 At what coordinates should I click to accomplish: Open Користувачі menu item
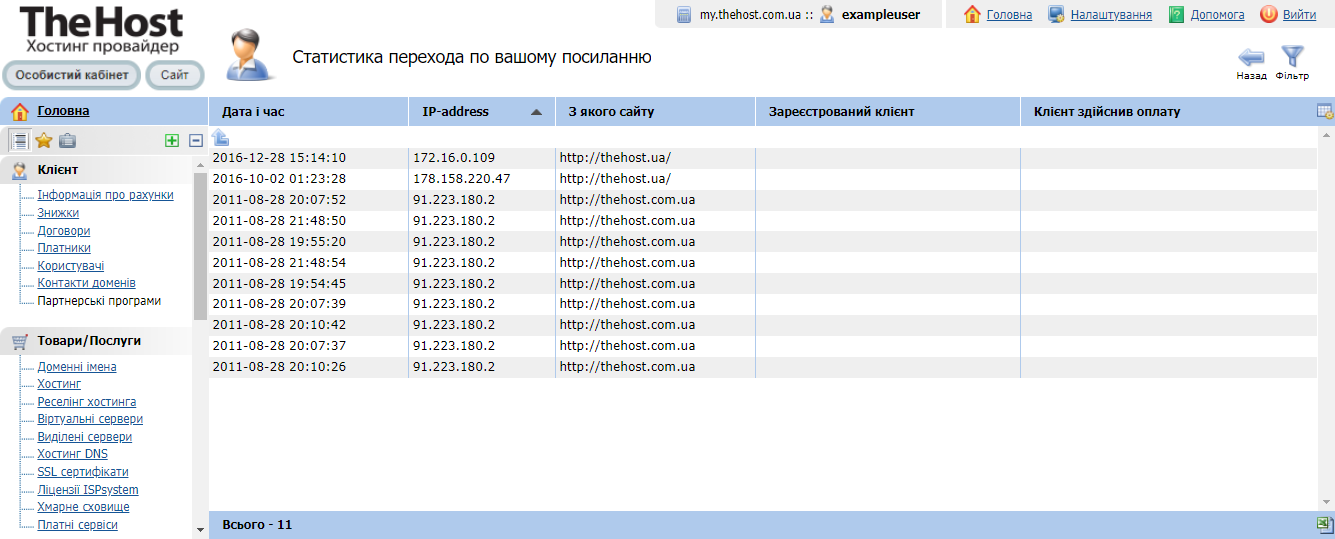(70, 266)
